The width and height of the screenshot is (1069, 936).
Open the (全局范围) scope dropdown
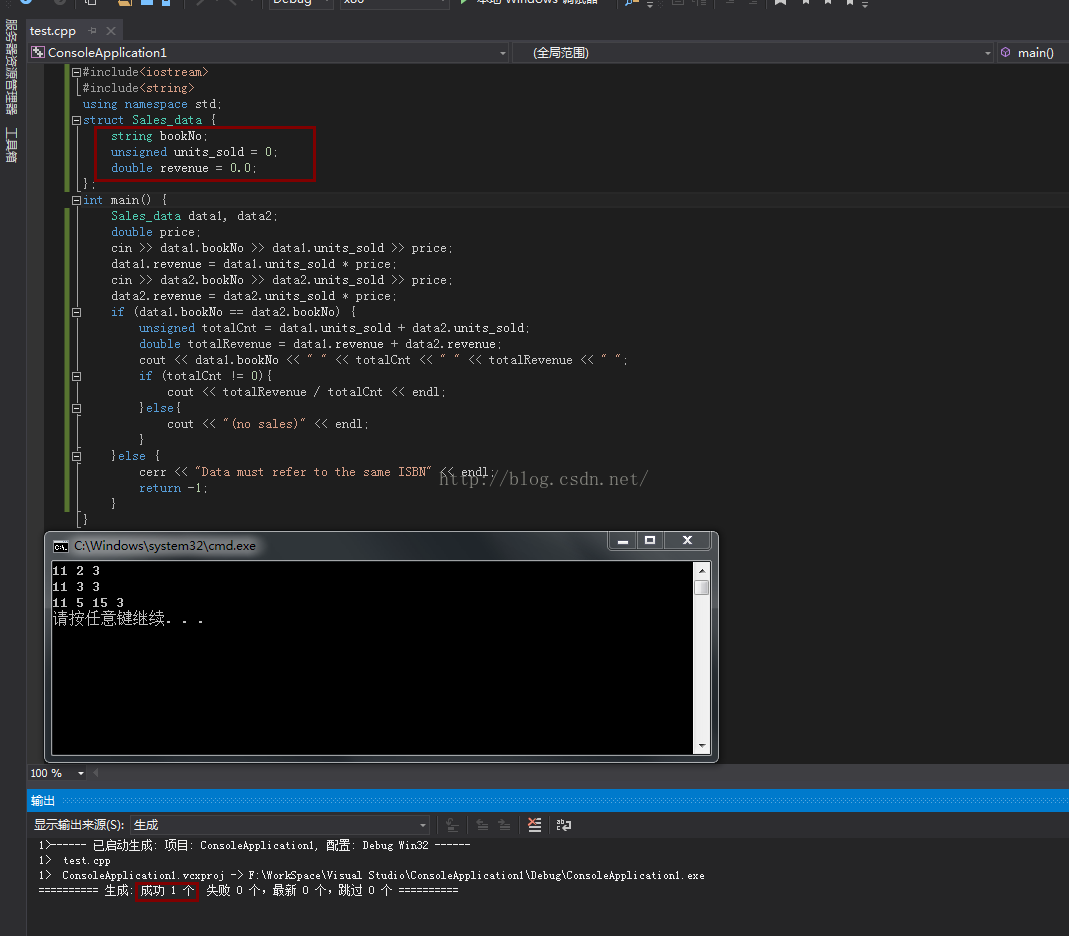987,53
